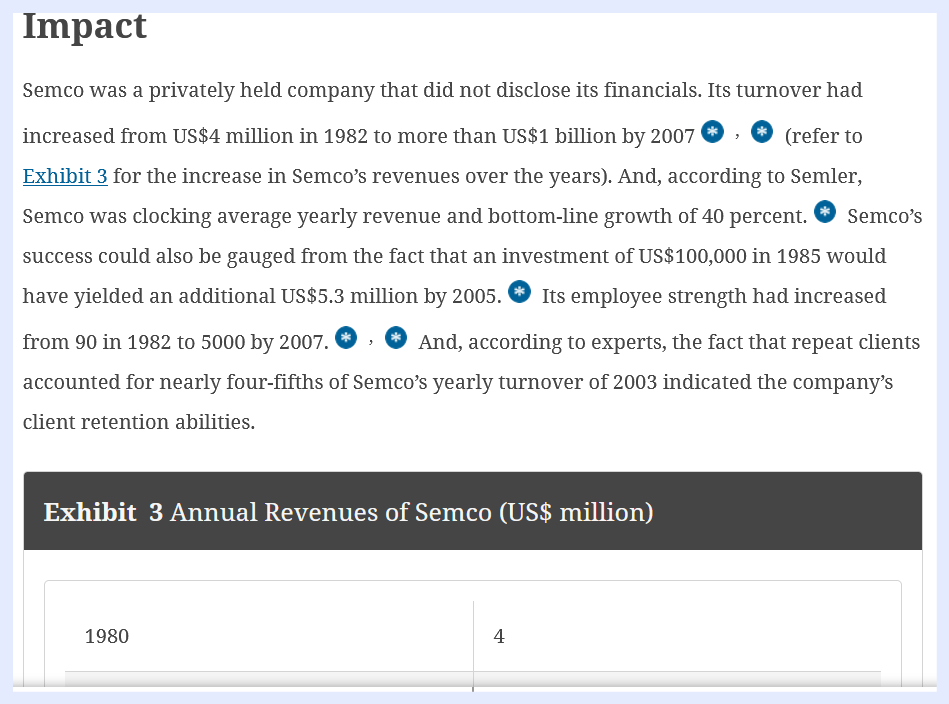Image resolution: width=949 pixels, height=704 pixels.
Task: Click first footnote marker after "5000 by 2007"
Action: pos(346,337)
